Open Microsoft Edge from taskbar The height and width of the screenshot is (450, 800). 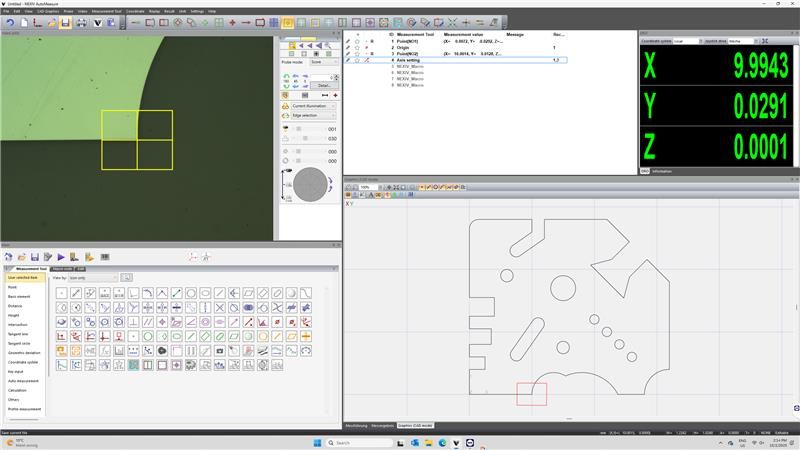pos(442,443)
